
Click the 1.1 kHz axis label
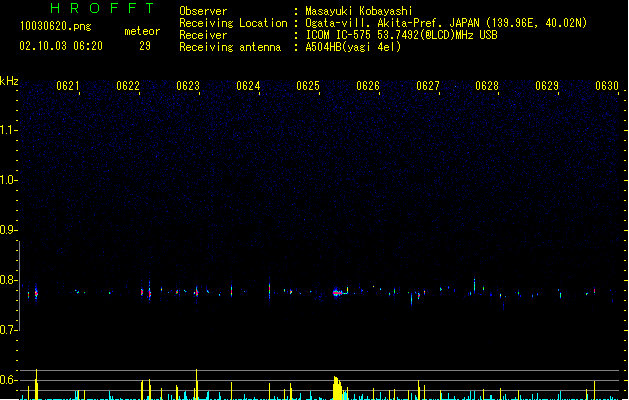pos(8,130)
